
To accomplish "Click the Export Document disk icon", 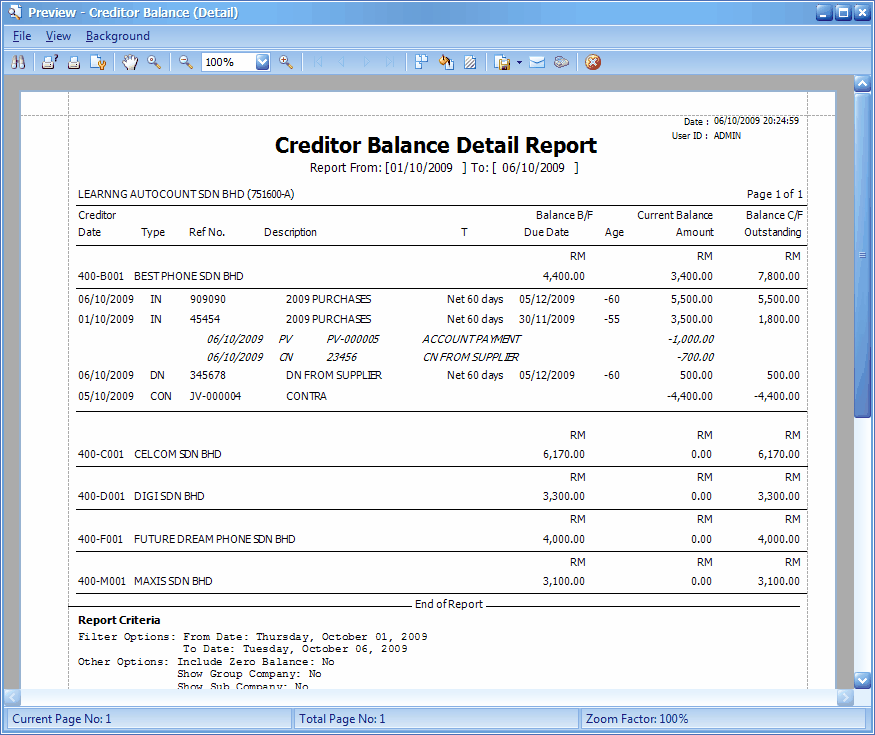I will tap(502, 62).
